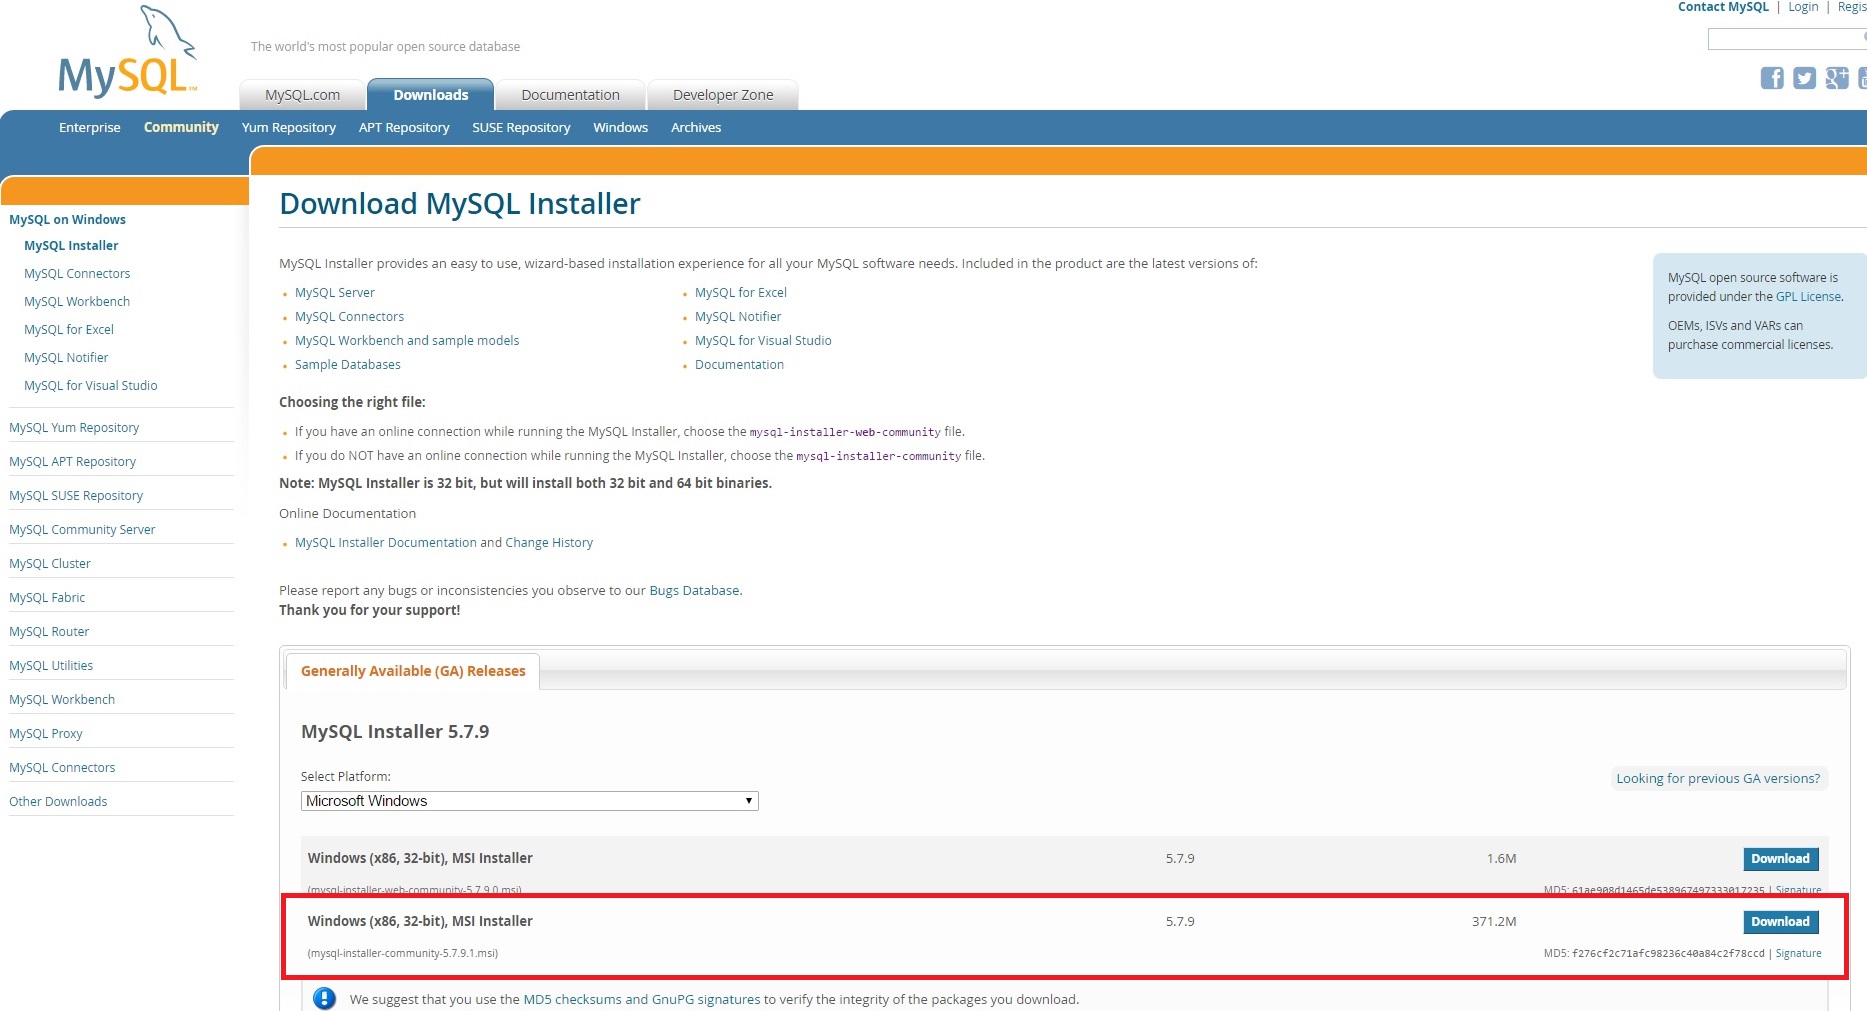The image size is (1867, 1011).
Task: Open Yum Repository in the navigation bar
Action: point(288,127)
